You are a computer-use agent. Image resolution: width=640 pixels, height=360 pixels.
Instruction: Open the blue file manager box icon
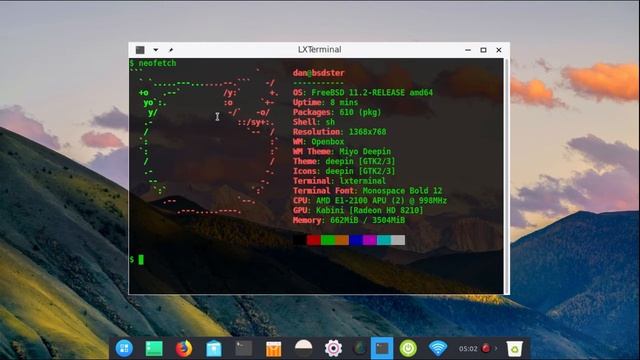(213, 349)
